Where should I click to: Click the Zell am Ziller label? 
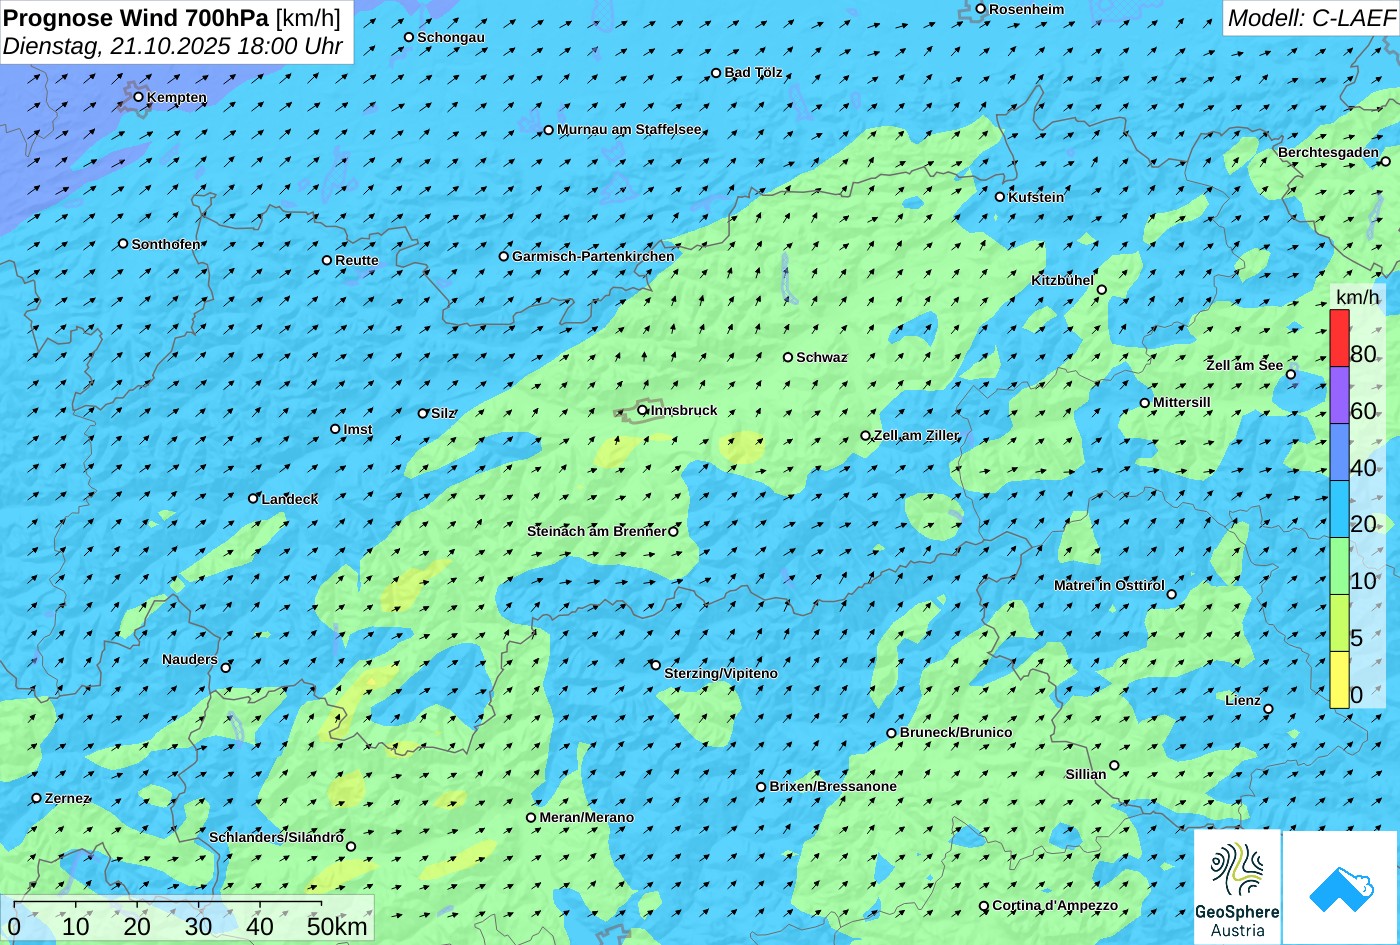coord(916,435)
